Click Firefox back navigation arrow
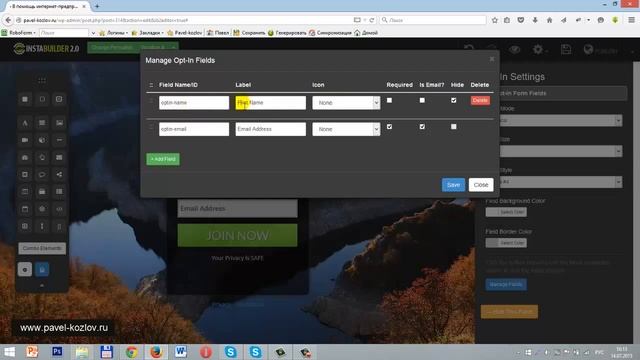 [x=8, y=20]
